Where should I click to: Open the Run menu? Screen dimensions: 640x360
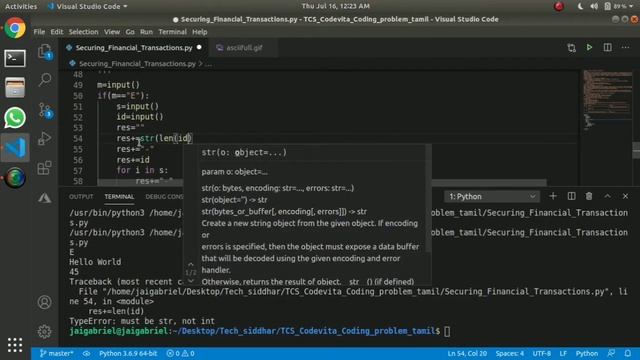[x=146, y=32]
